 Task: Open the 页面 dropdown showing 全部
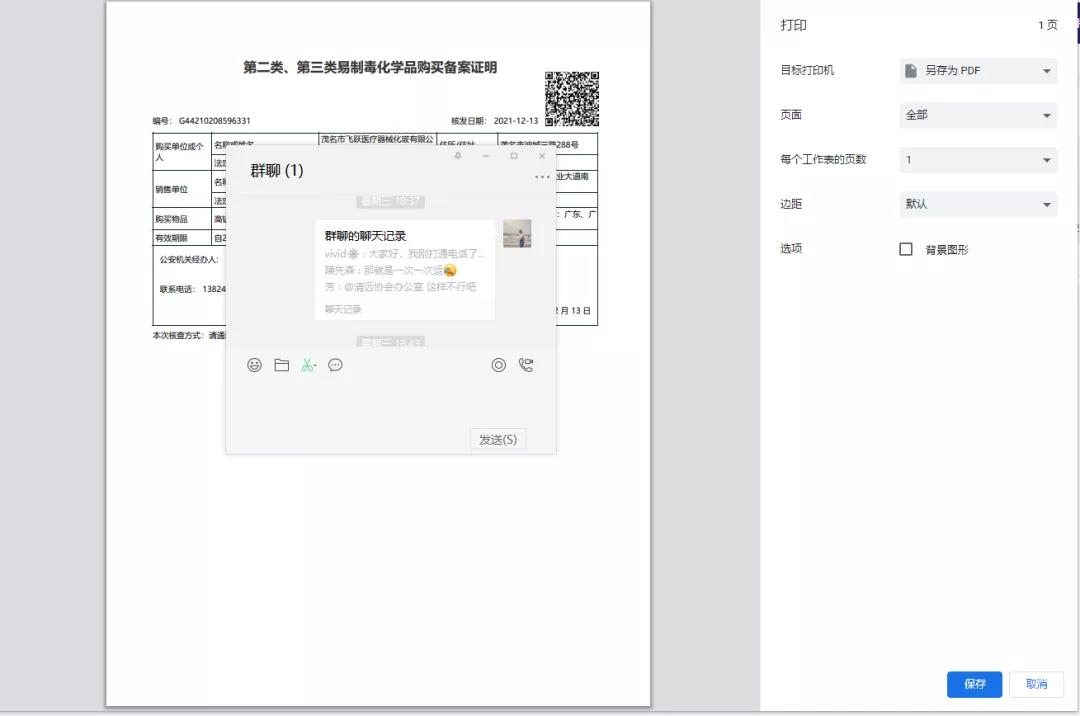[x=978, y=115]
